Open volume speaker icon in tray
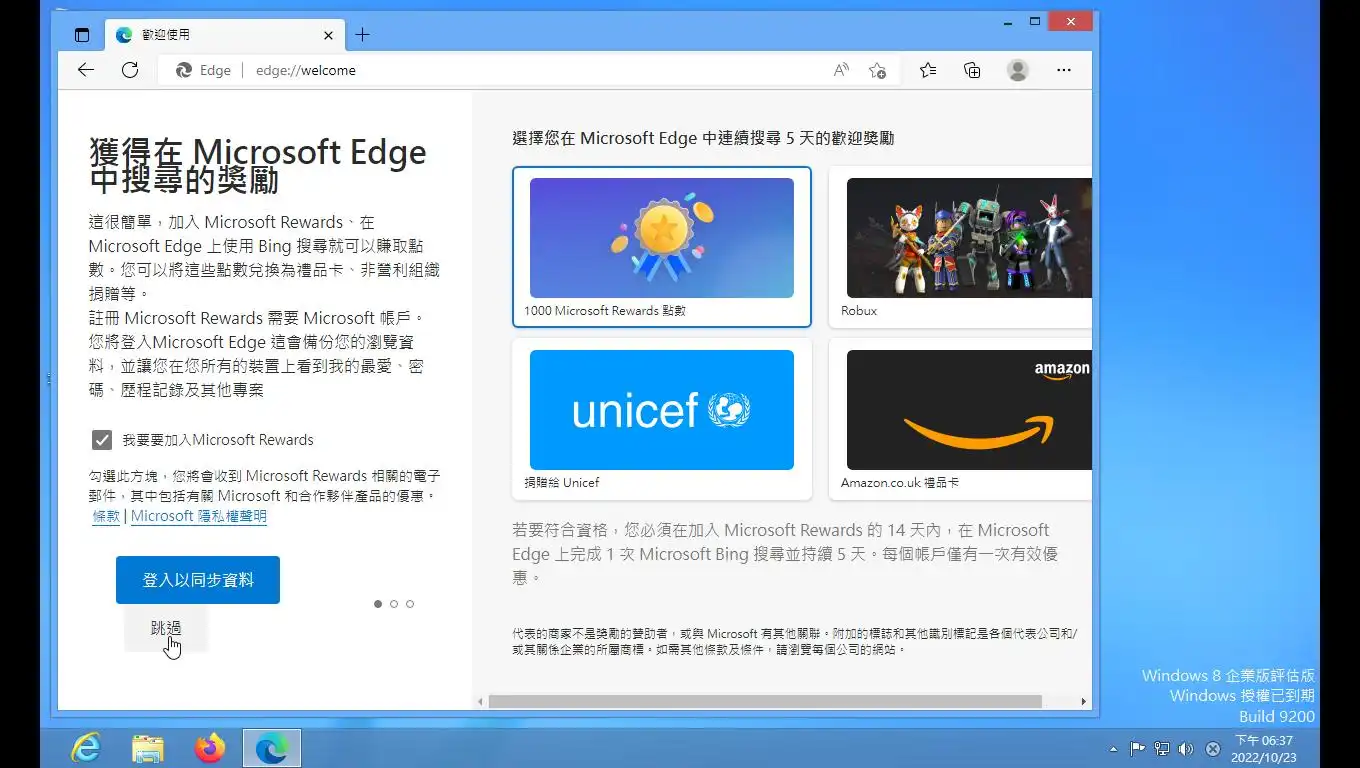The width and height of the screenshot is (1360, 768). coord(1186,748)
